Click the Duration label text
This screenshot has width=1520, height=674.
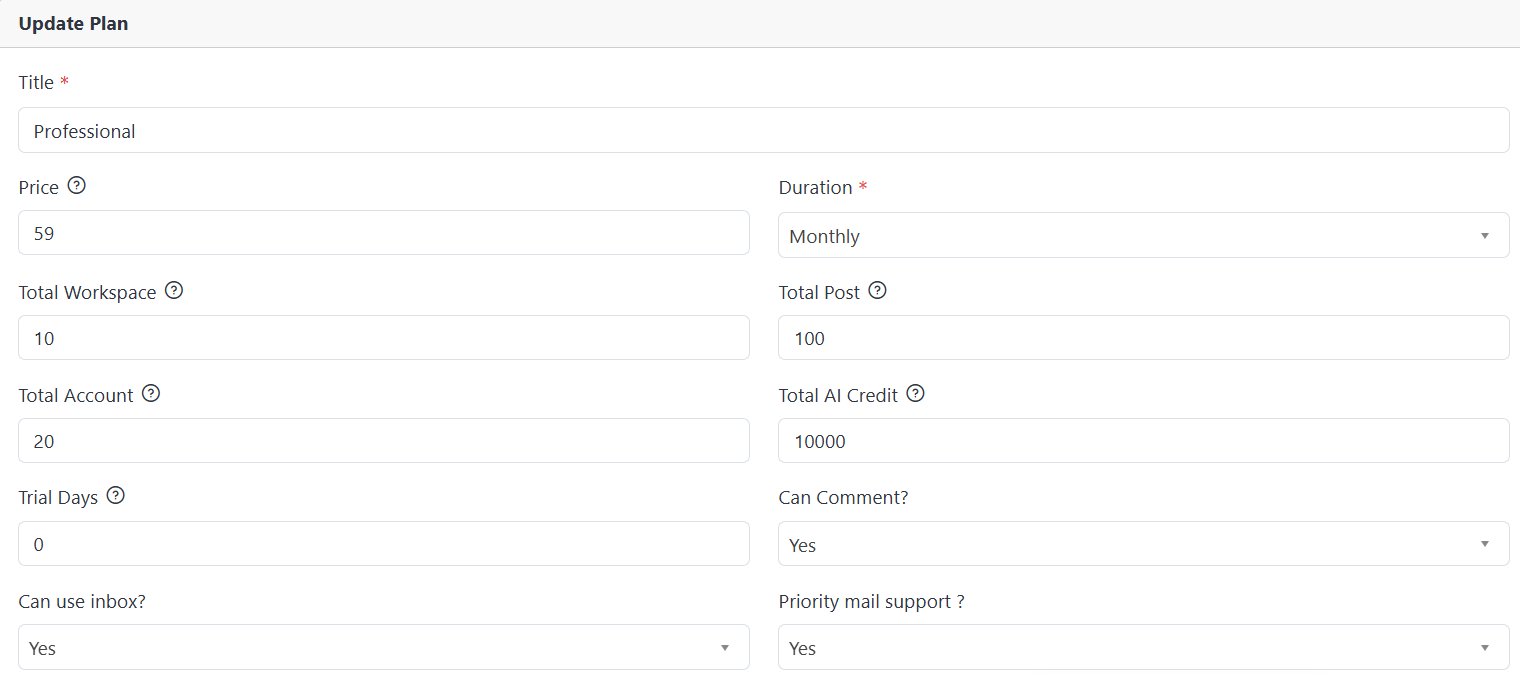(816, 188)
